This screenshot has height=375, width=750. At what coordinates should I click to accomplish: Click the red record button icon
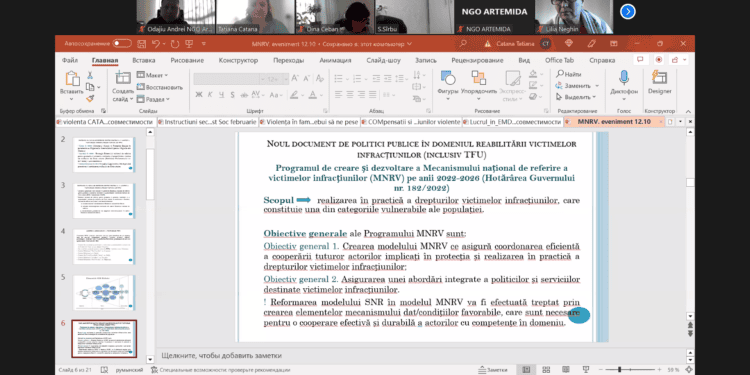point(659,60)
